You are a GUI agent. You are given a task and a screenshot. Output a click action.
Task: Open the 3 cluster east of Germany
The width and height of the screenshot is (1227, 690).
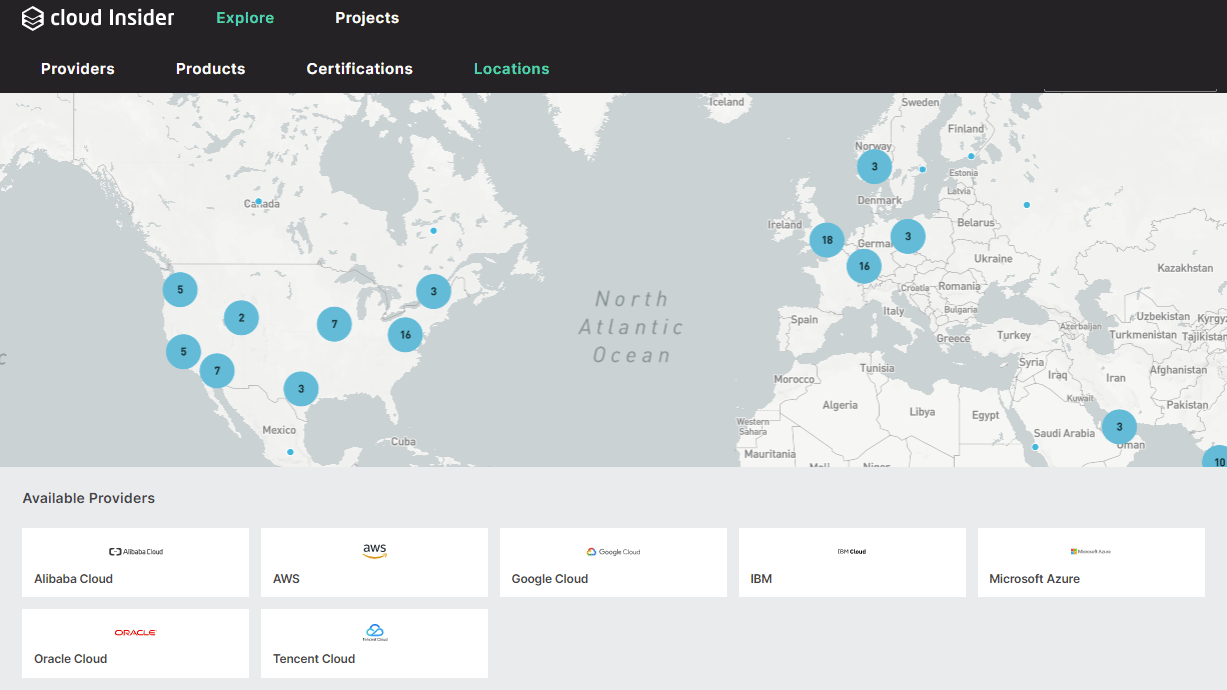click(908, 237)
